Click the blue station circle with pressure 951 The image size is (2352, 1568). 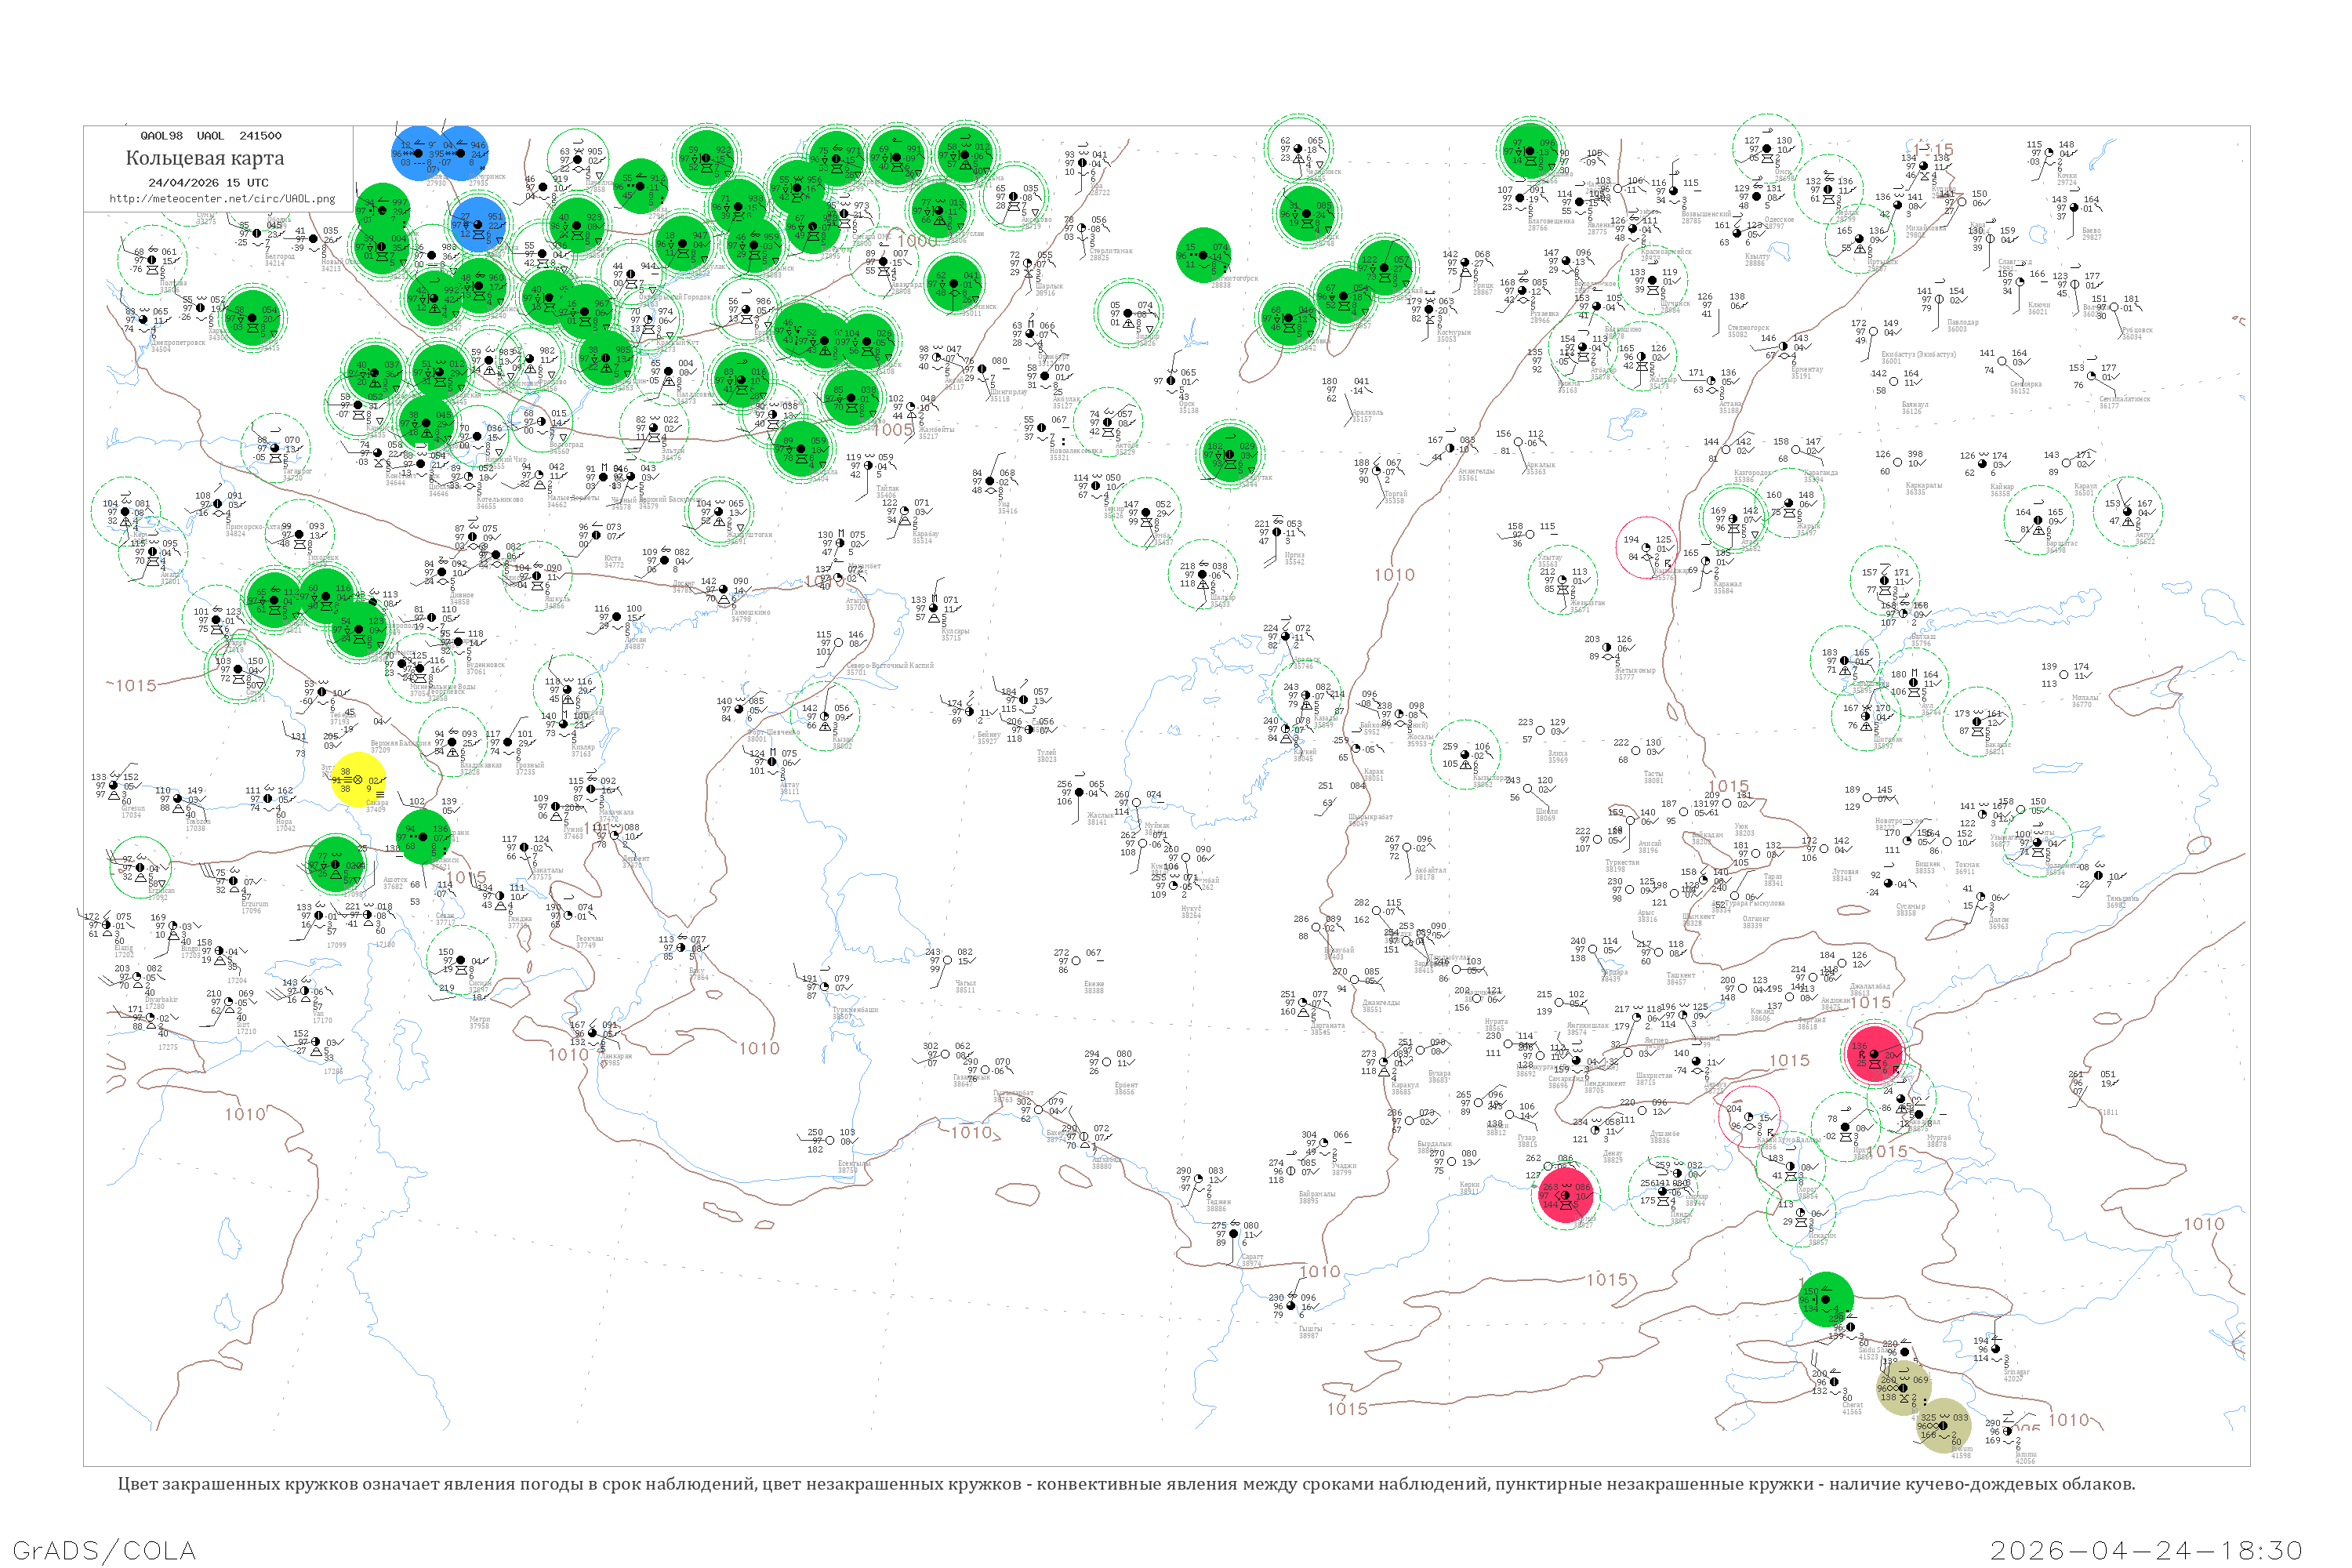[x=478, y=224]
